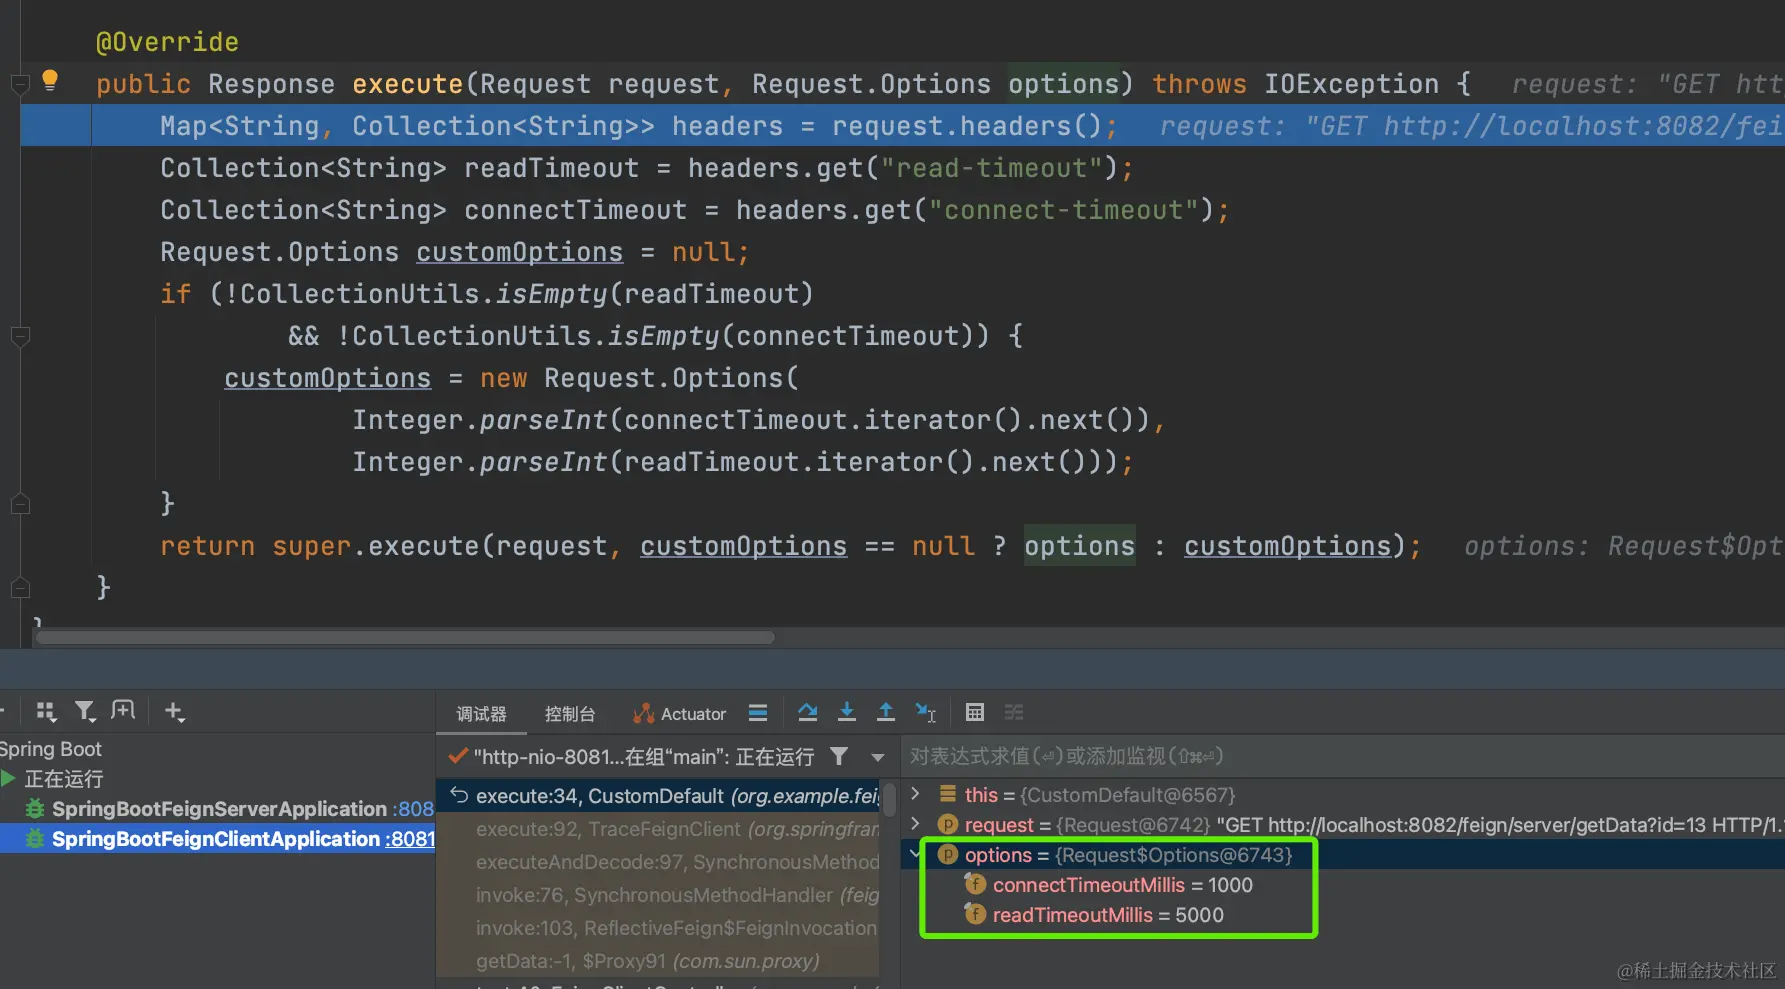The image size is (1785, 989).
Task: Click the open in new tab icon
Action: 123,711
